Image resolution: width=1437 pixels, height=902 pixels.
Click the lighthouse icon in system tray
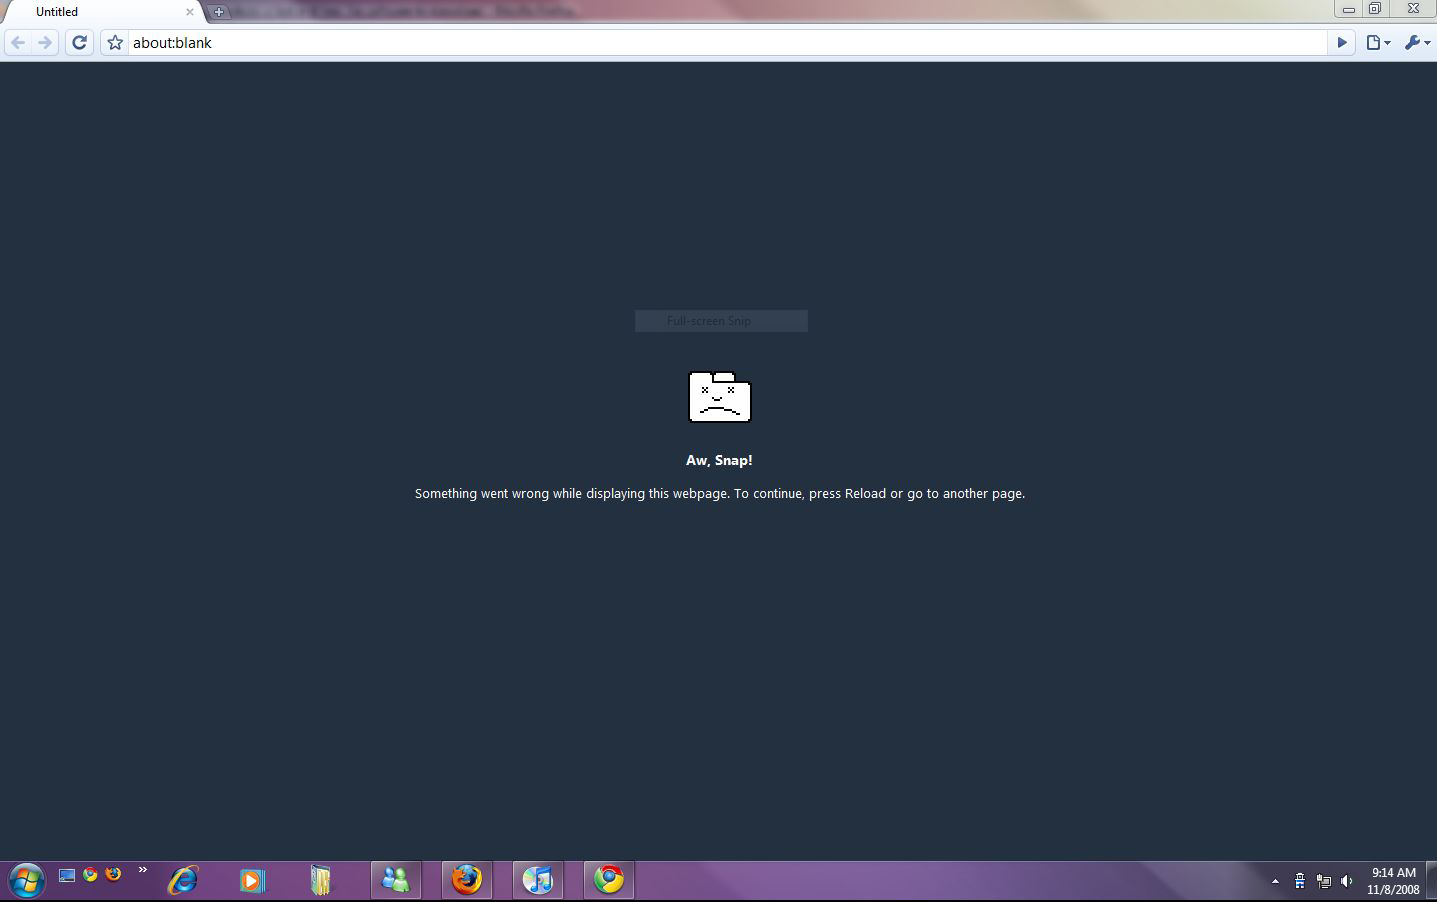(1300, 881)
